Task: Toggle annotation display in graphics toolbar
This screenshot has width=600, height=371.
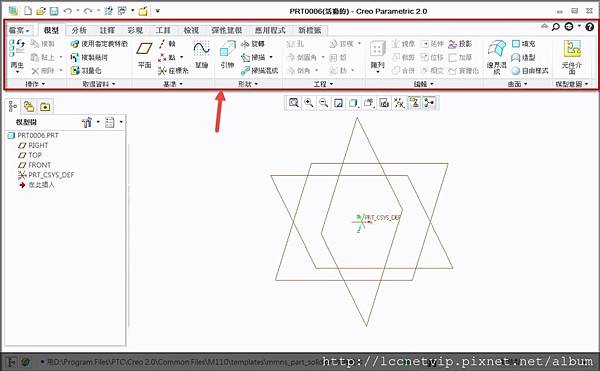Action: pyautogui.click(x=414, y=103)
